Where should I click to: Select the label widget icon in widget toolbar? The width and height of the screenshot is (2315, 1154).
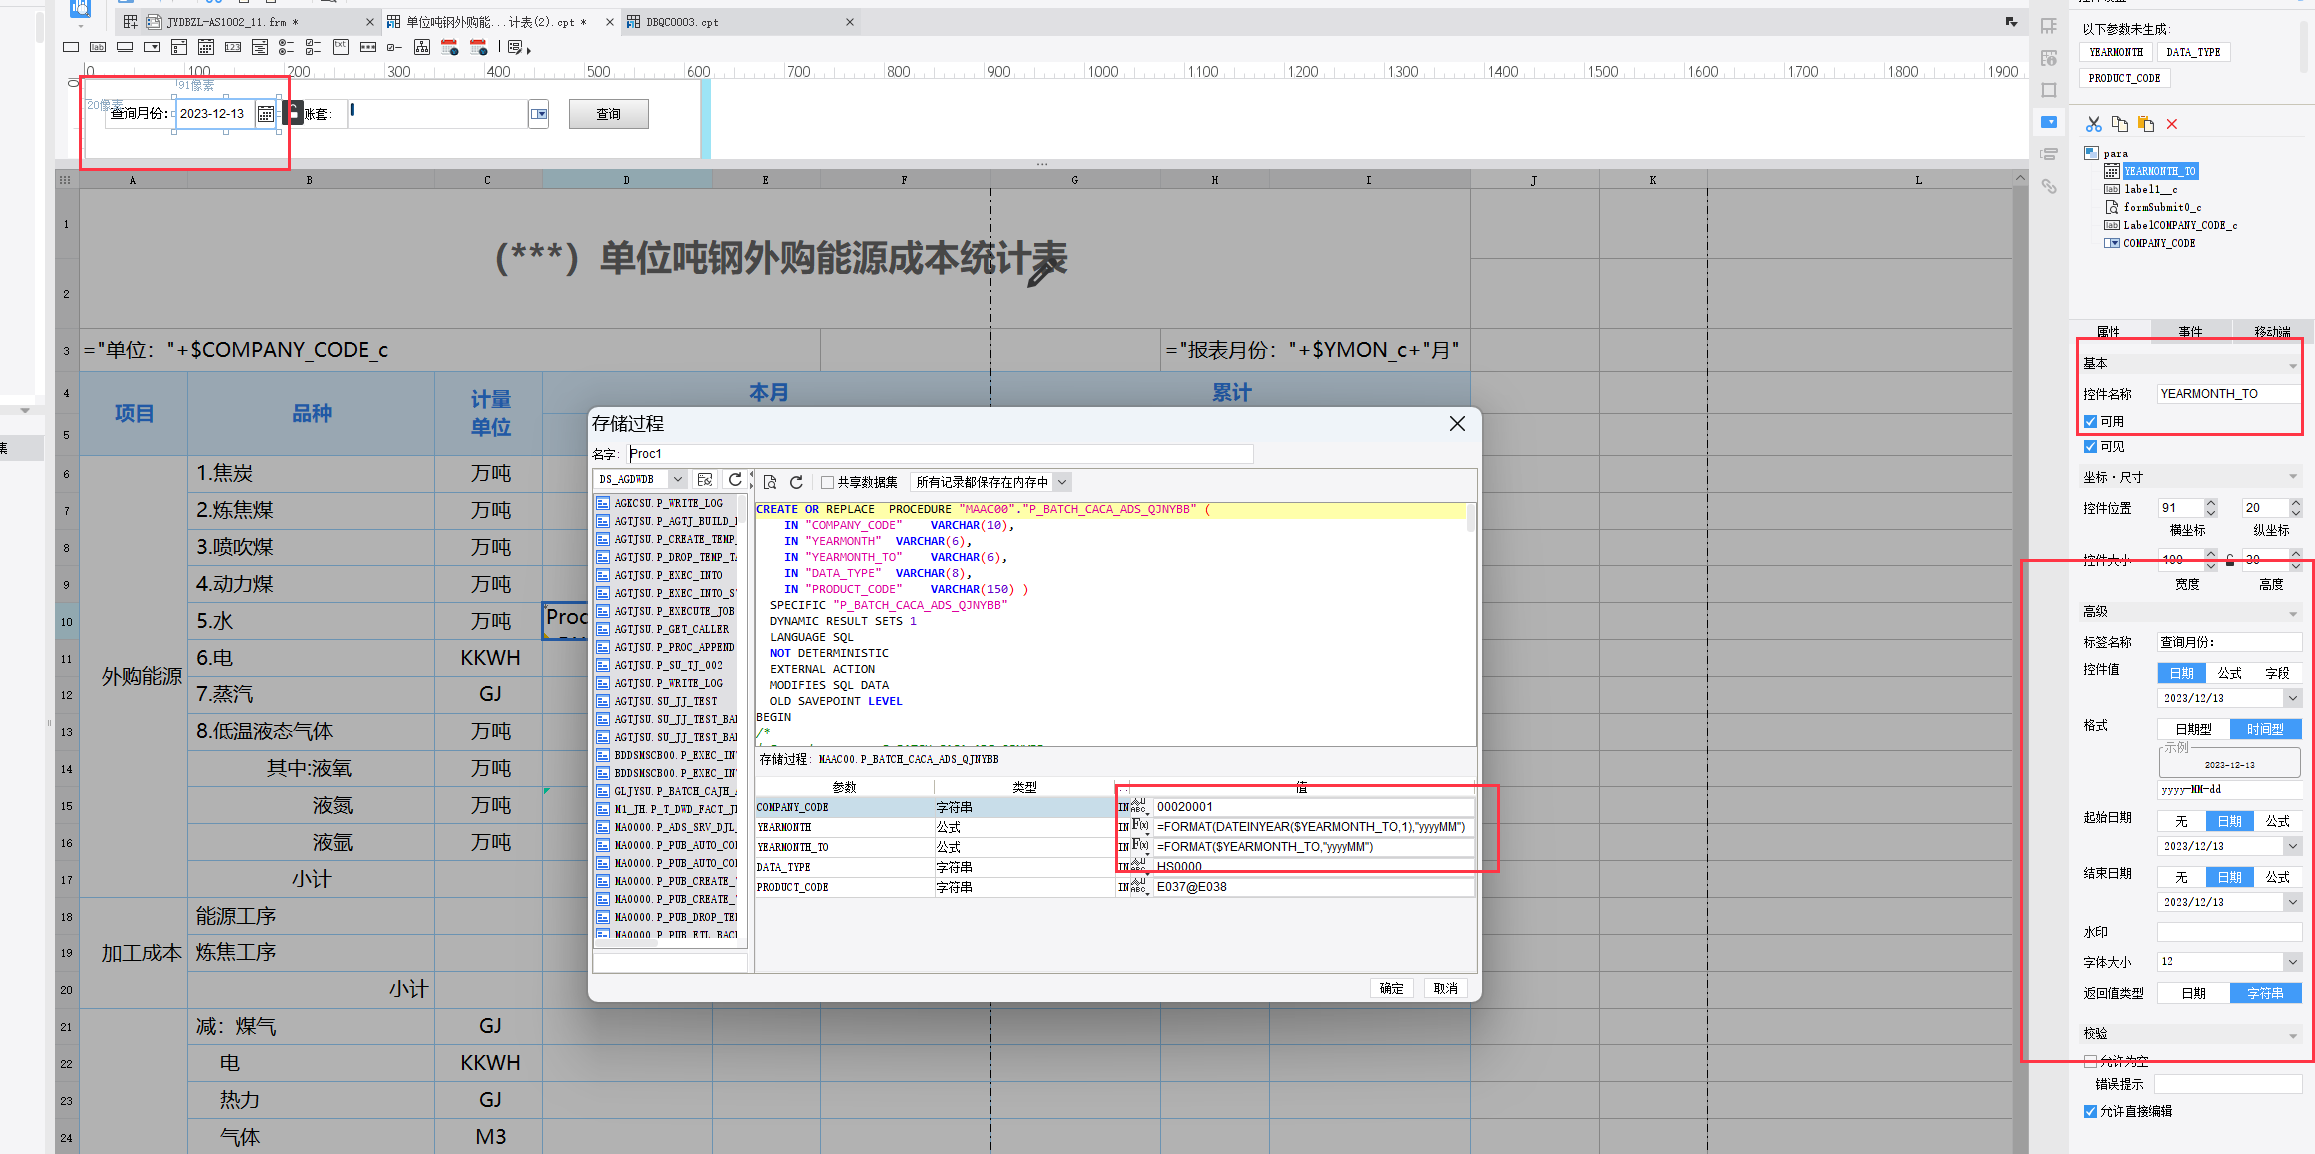(x=98, y=47)
